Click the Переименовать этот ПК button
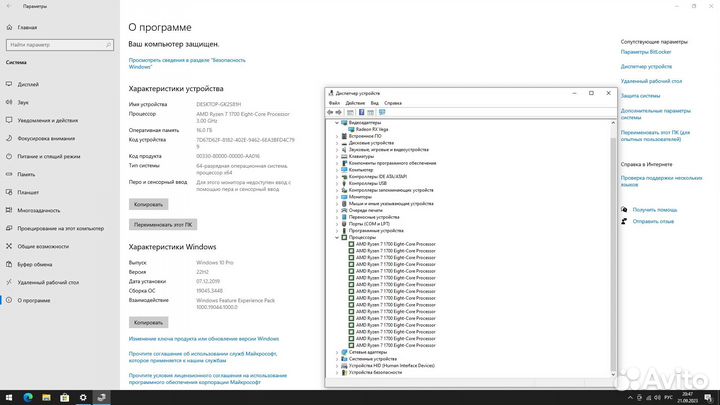The image size is (720, 405). (x=163, y=225)
